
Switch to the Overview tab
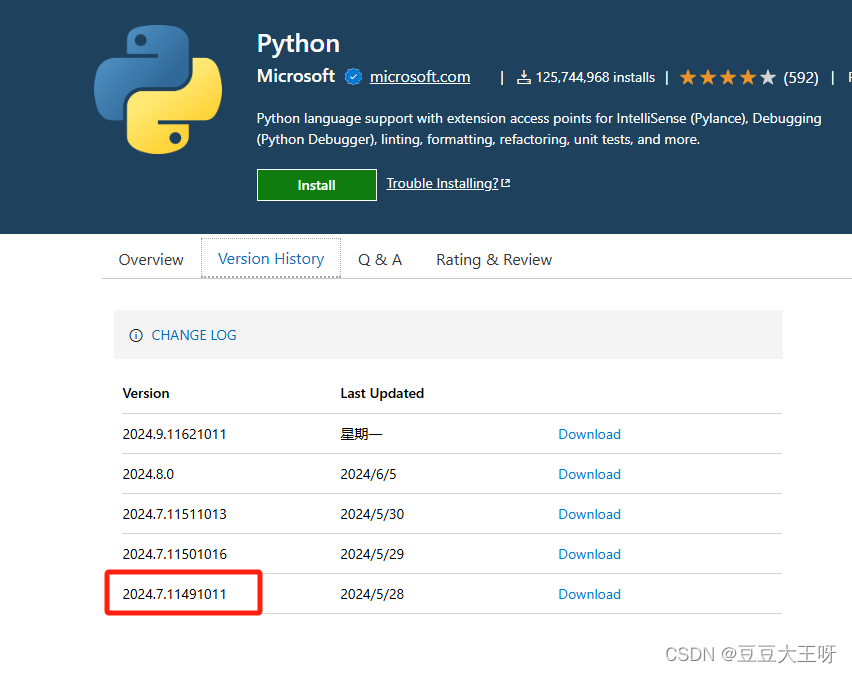tap(151, 260)
